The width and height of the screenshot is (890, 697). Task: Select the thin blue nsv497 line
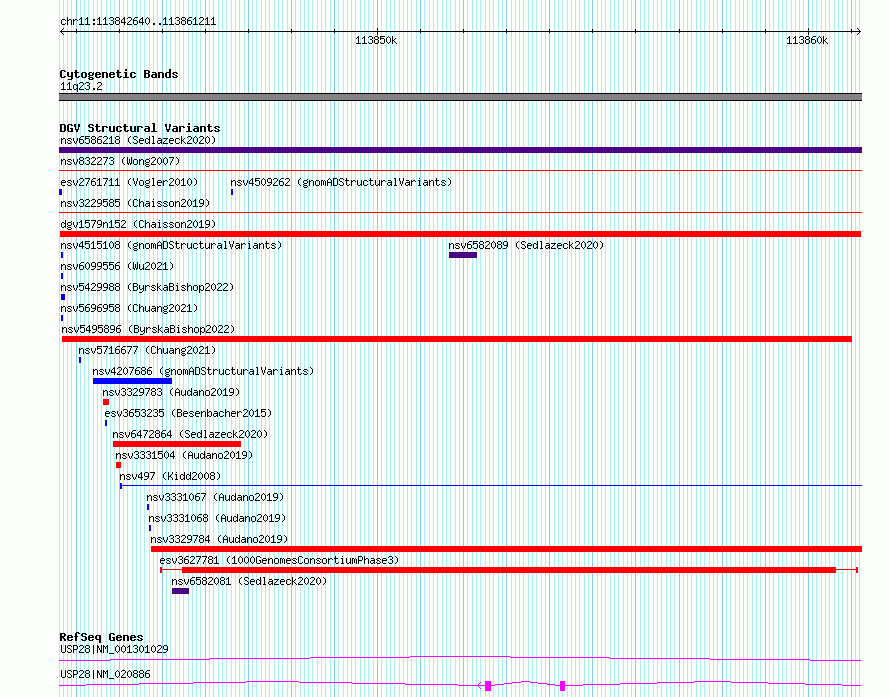tap(491, 486)
